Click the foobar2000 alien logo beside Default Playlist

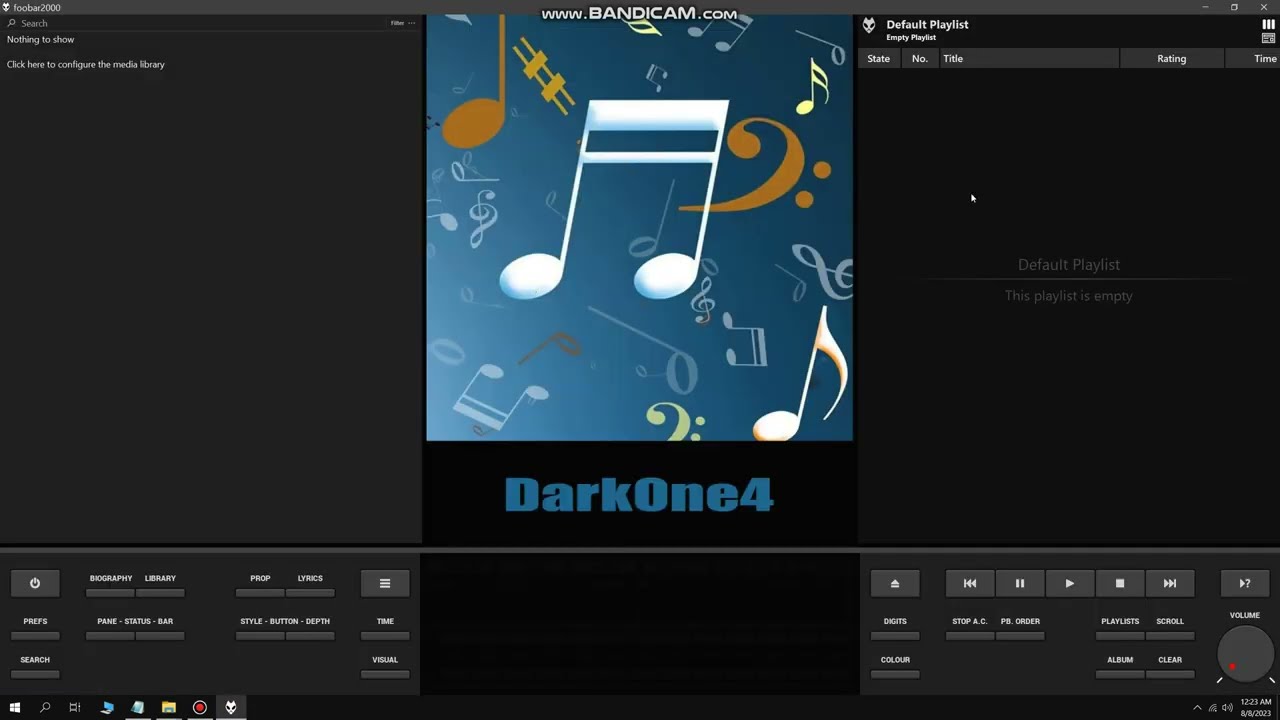869,26
